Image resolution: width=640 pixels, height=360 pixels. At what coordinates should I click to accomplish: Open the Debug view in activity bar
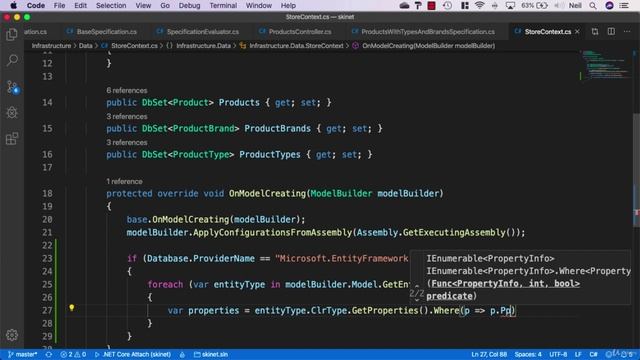coord(12,113)
